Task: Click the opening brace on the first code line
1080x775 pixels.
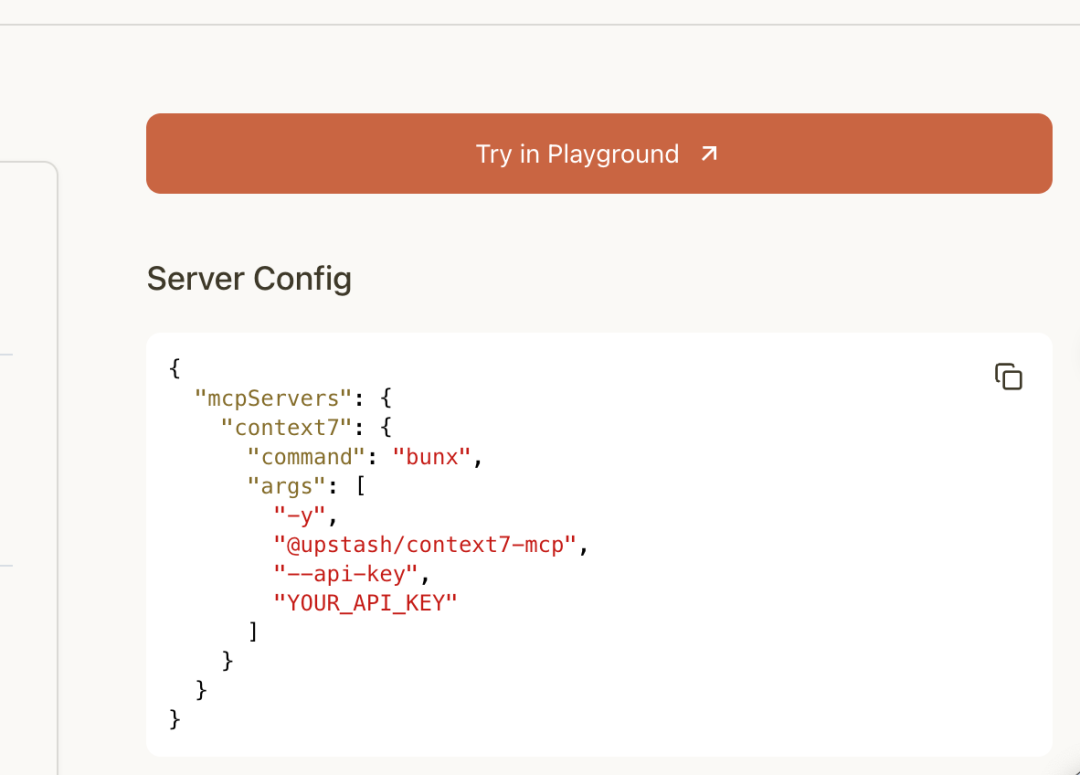Action: (x=175, y=368)
